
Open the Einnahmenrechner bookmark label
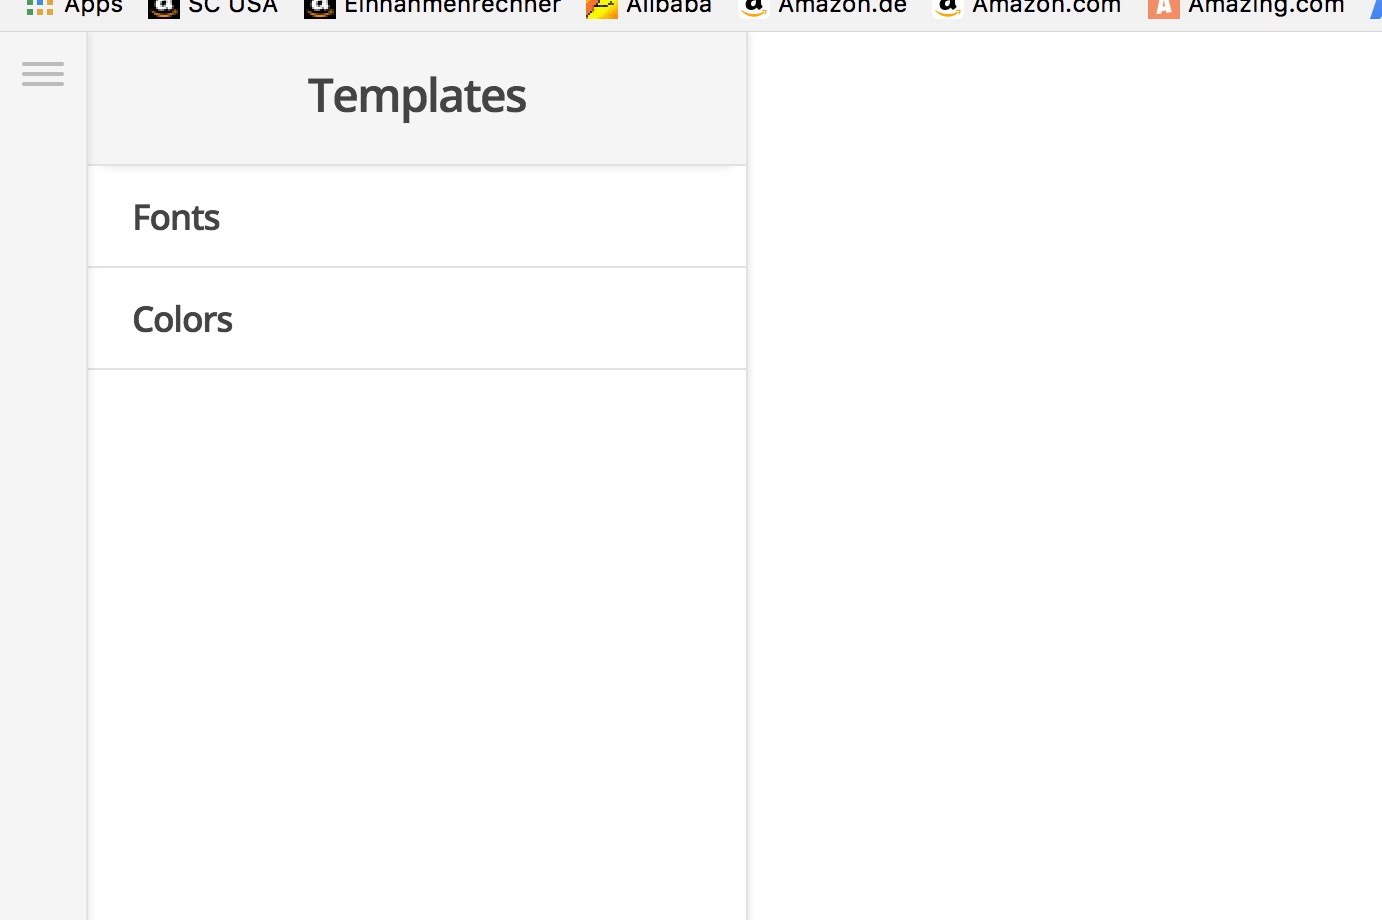tap(452, 7)
